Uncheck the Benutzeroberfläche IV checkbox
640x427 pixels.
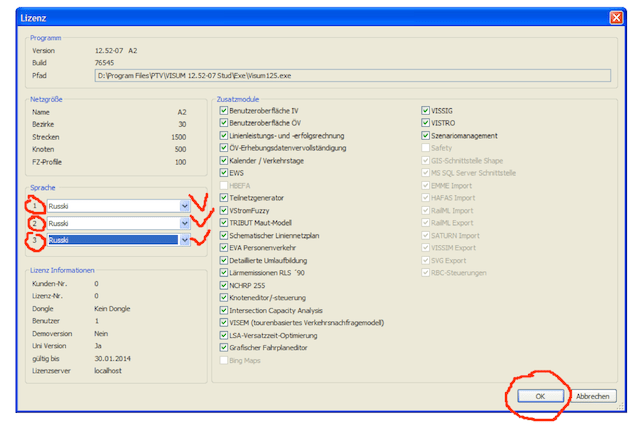point(223,110)
